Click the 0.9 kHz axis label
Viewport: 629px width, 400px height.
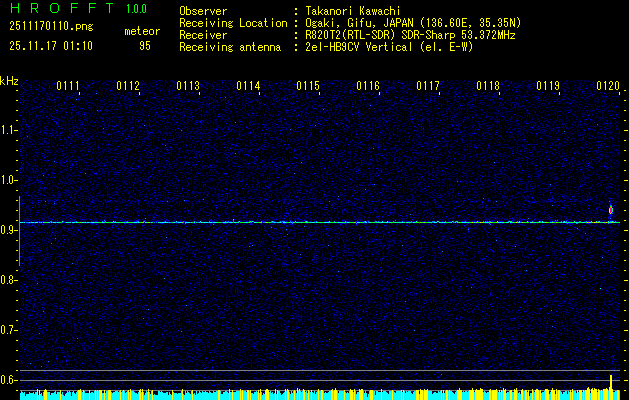click(x=7, y=230)
